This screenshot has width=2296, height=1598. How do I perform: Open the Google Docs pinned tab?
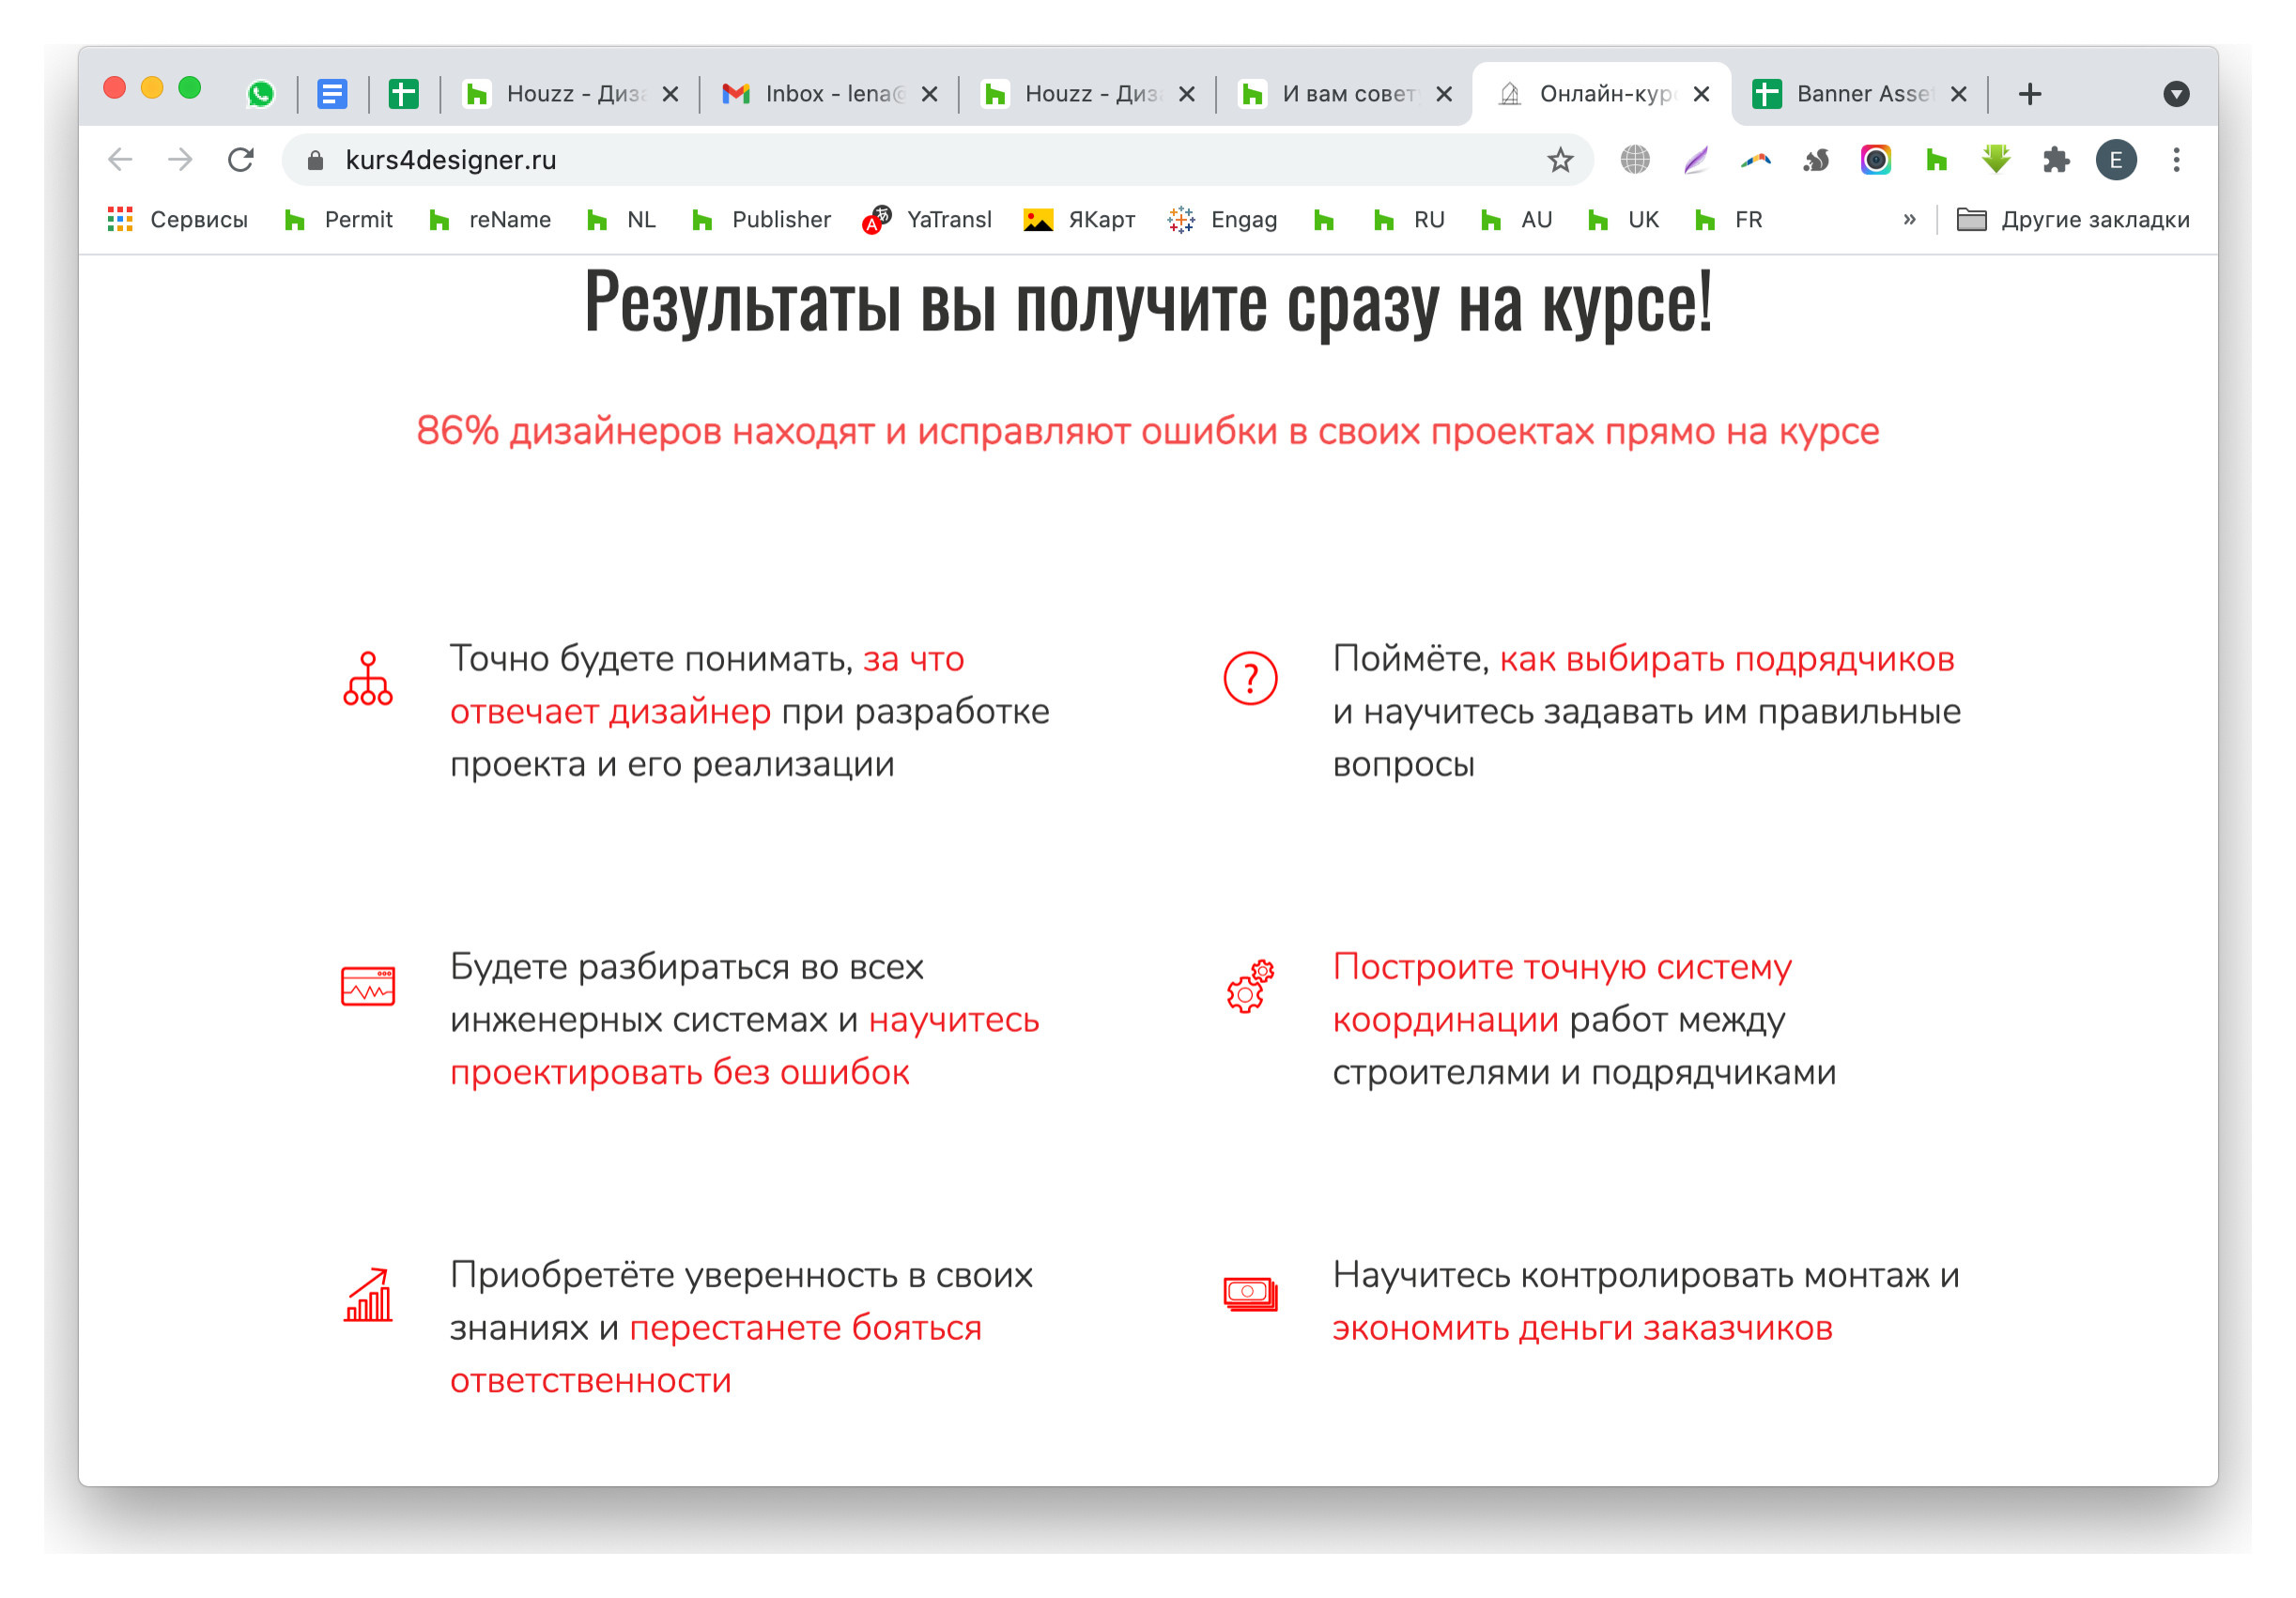click(x=333, y=93)
